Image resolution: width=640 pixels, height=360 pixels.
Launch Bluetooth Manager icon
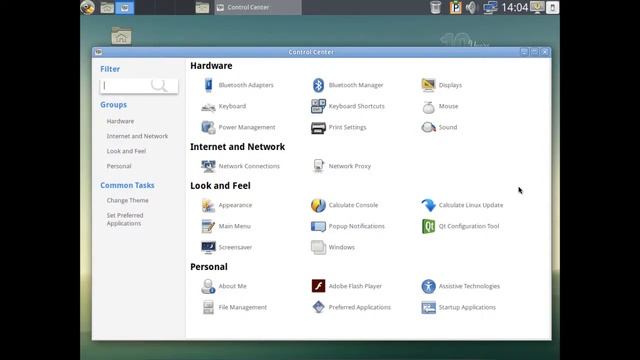click(318, 85)
